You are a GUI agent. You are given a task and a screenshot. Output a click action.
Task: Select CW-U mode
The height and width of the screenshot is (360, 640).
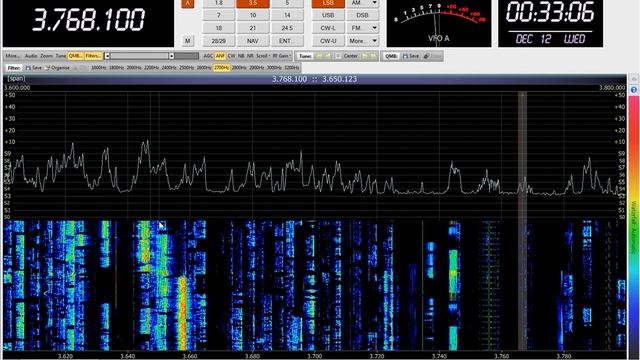(328, 41)
